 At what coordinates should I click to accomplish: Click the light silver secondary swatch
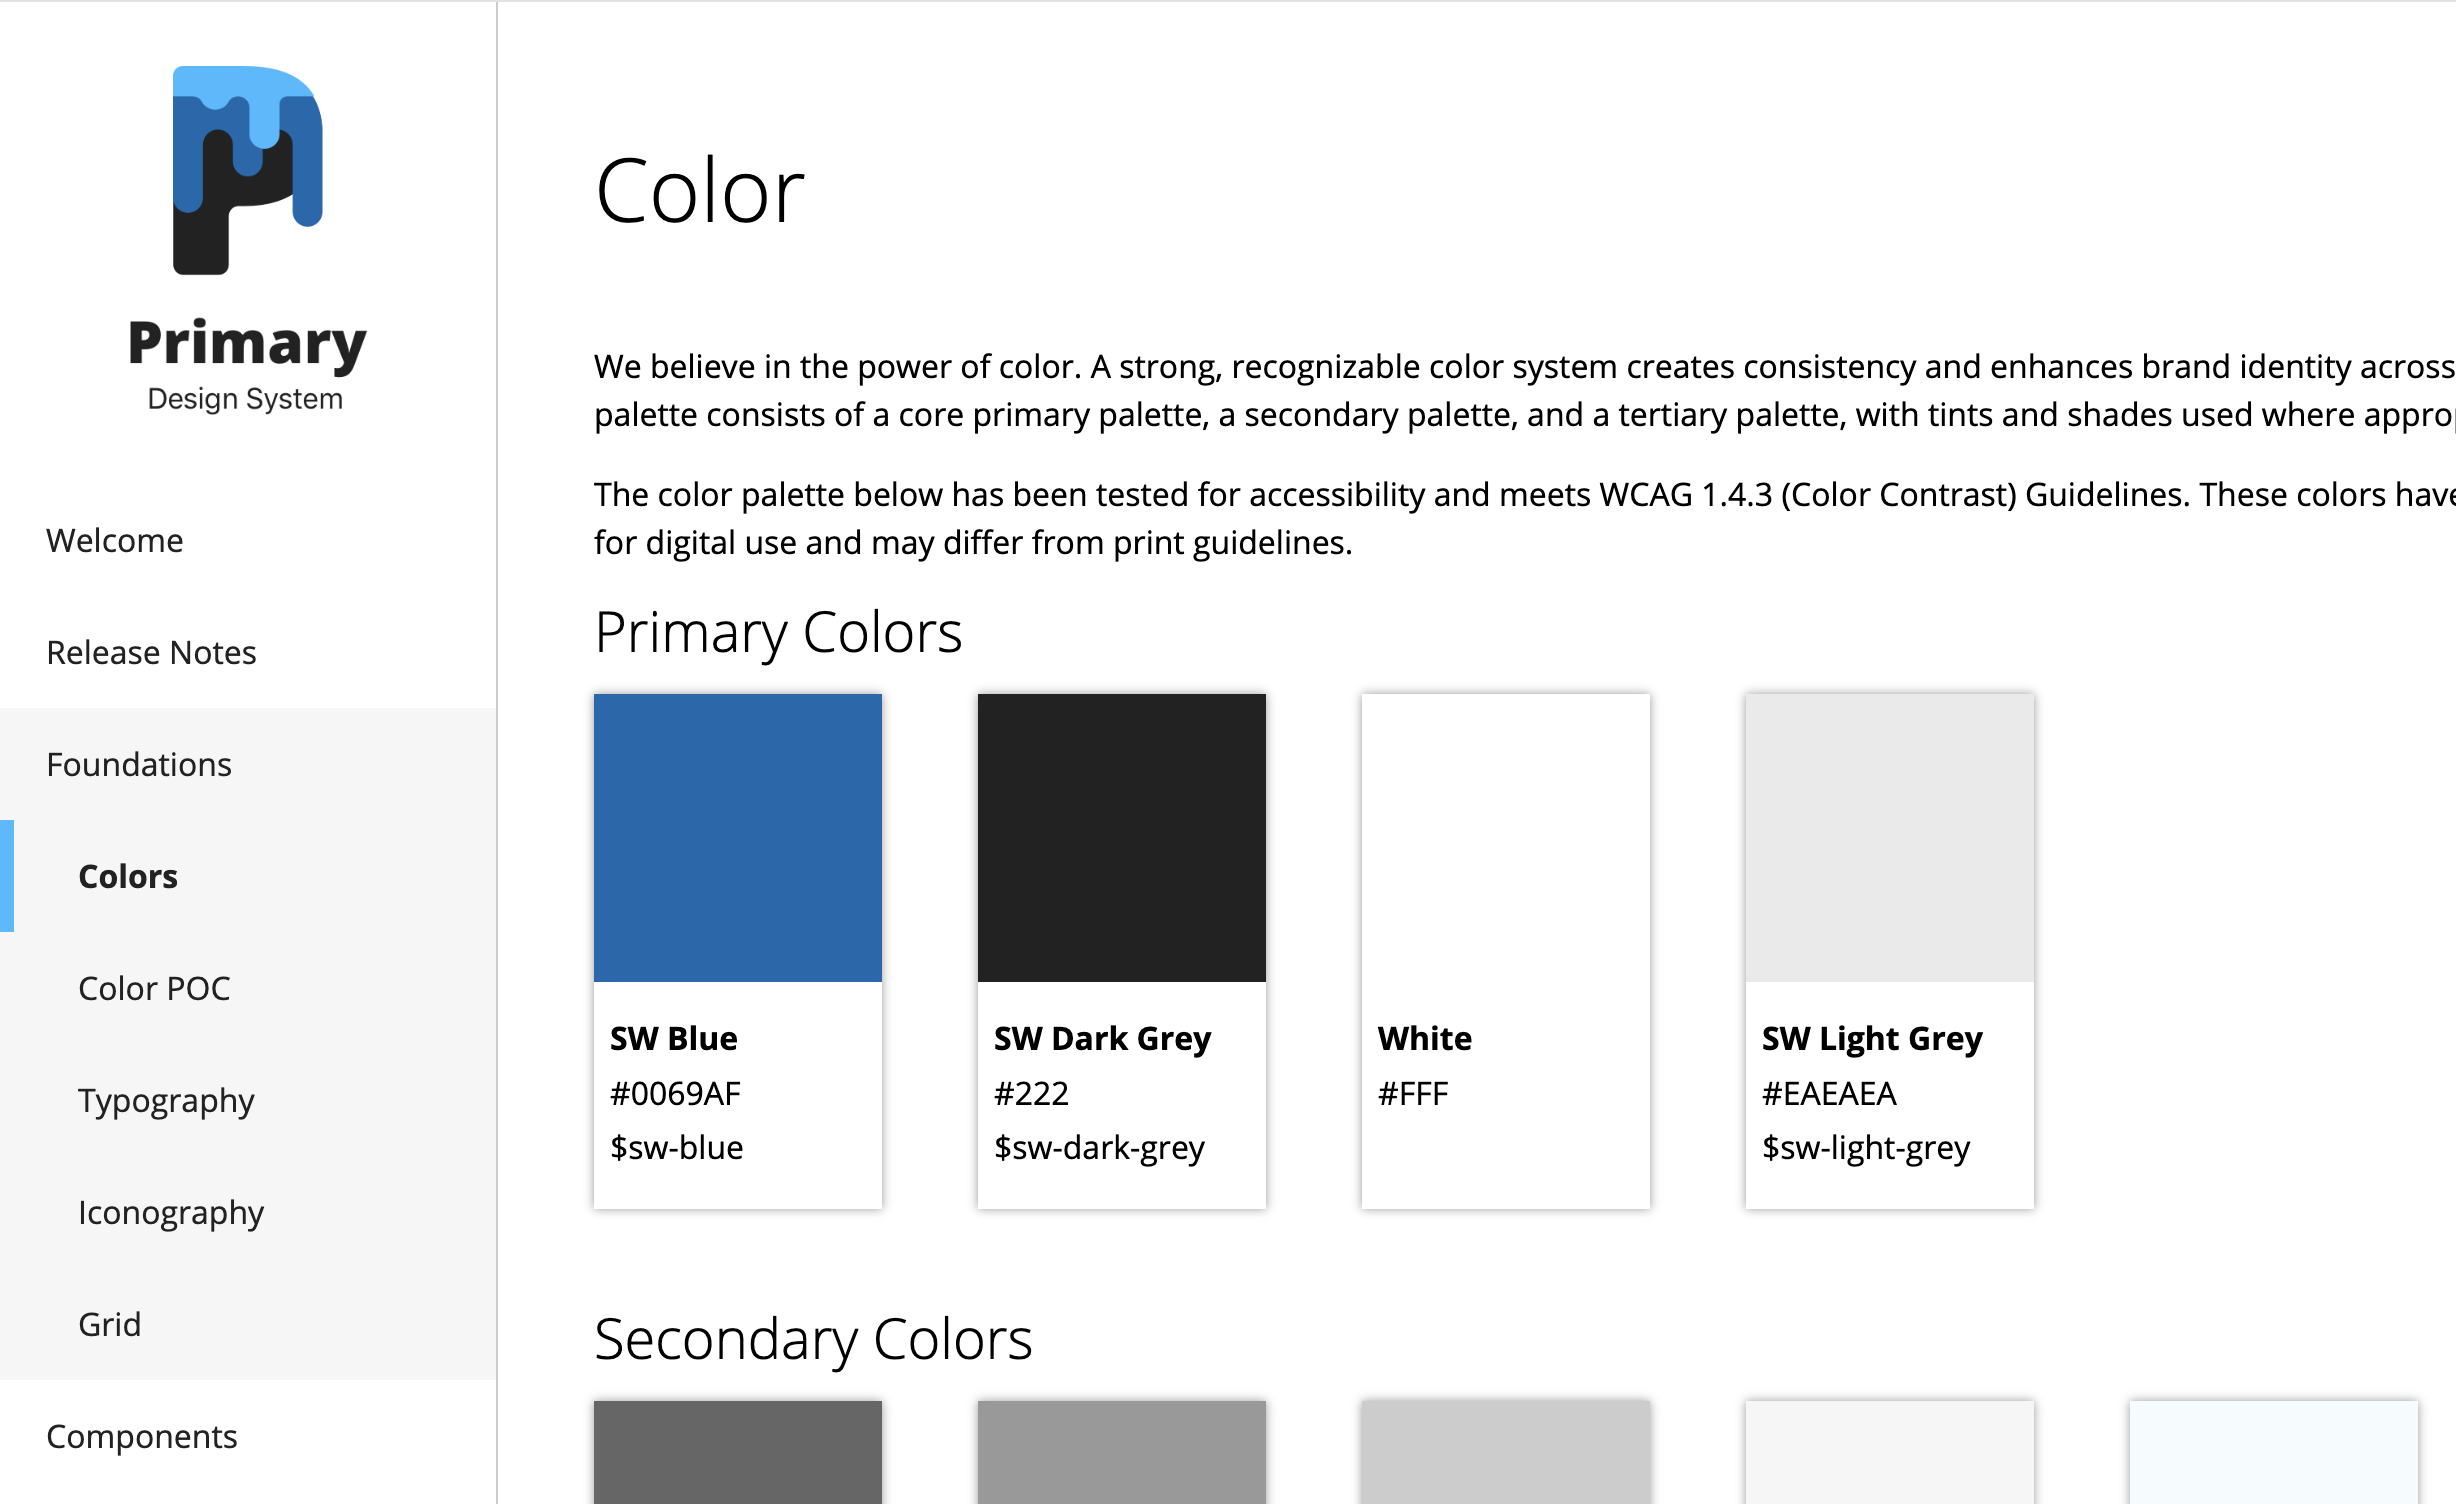pos(1506,1452)
